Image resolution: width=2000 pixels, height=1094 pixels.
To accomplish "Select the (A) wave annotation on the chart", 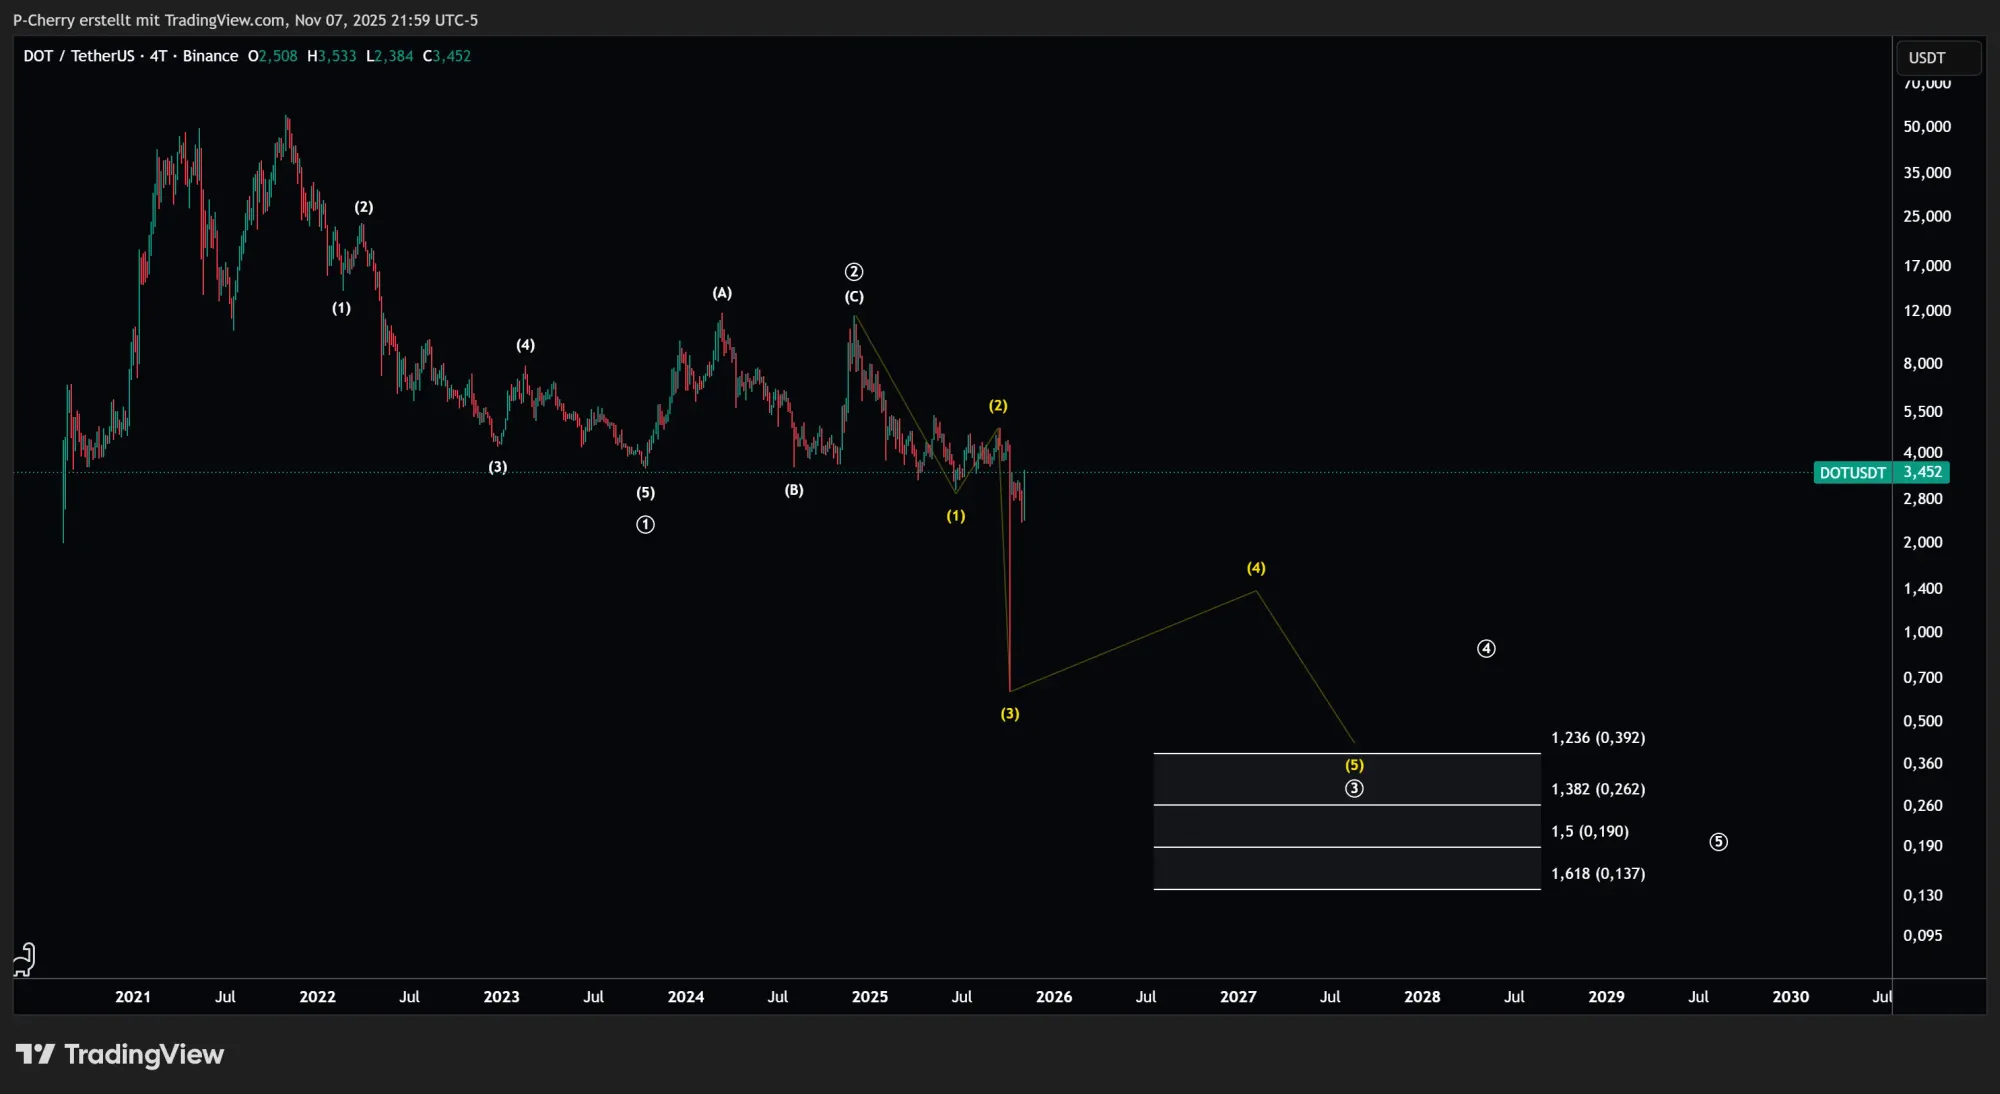I will tap(722, 293).
